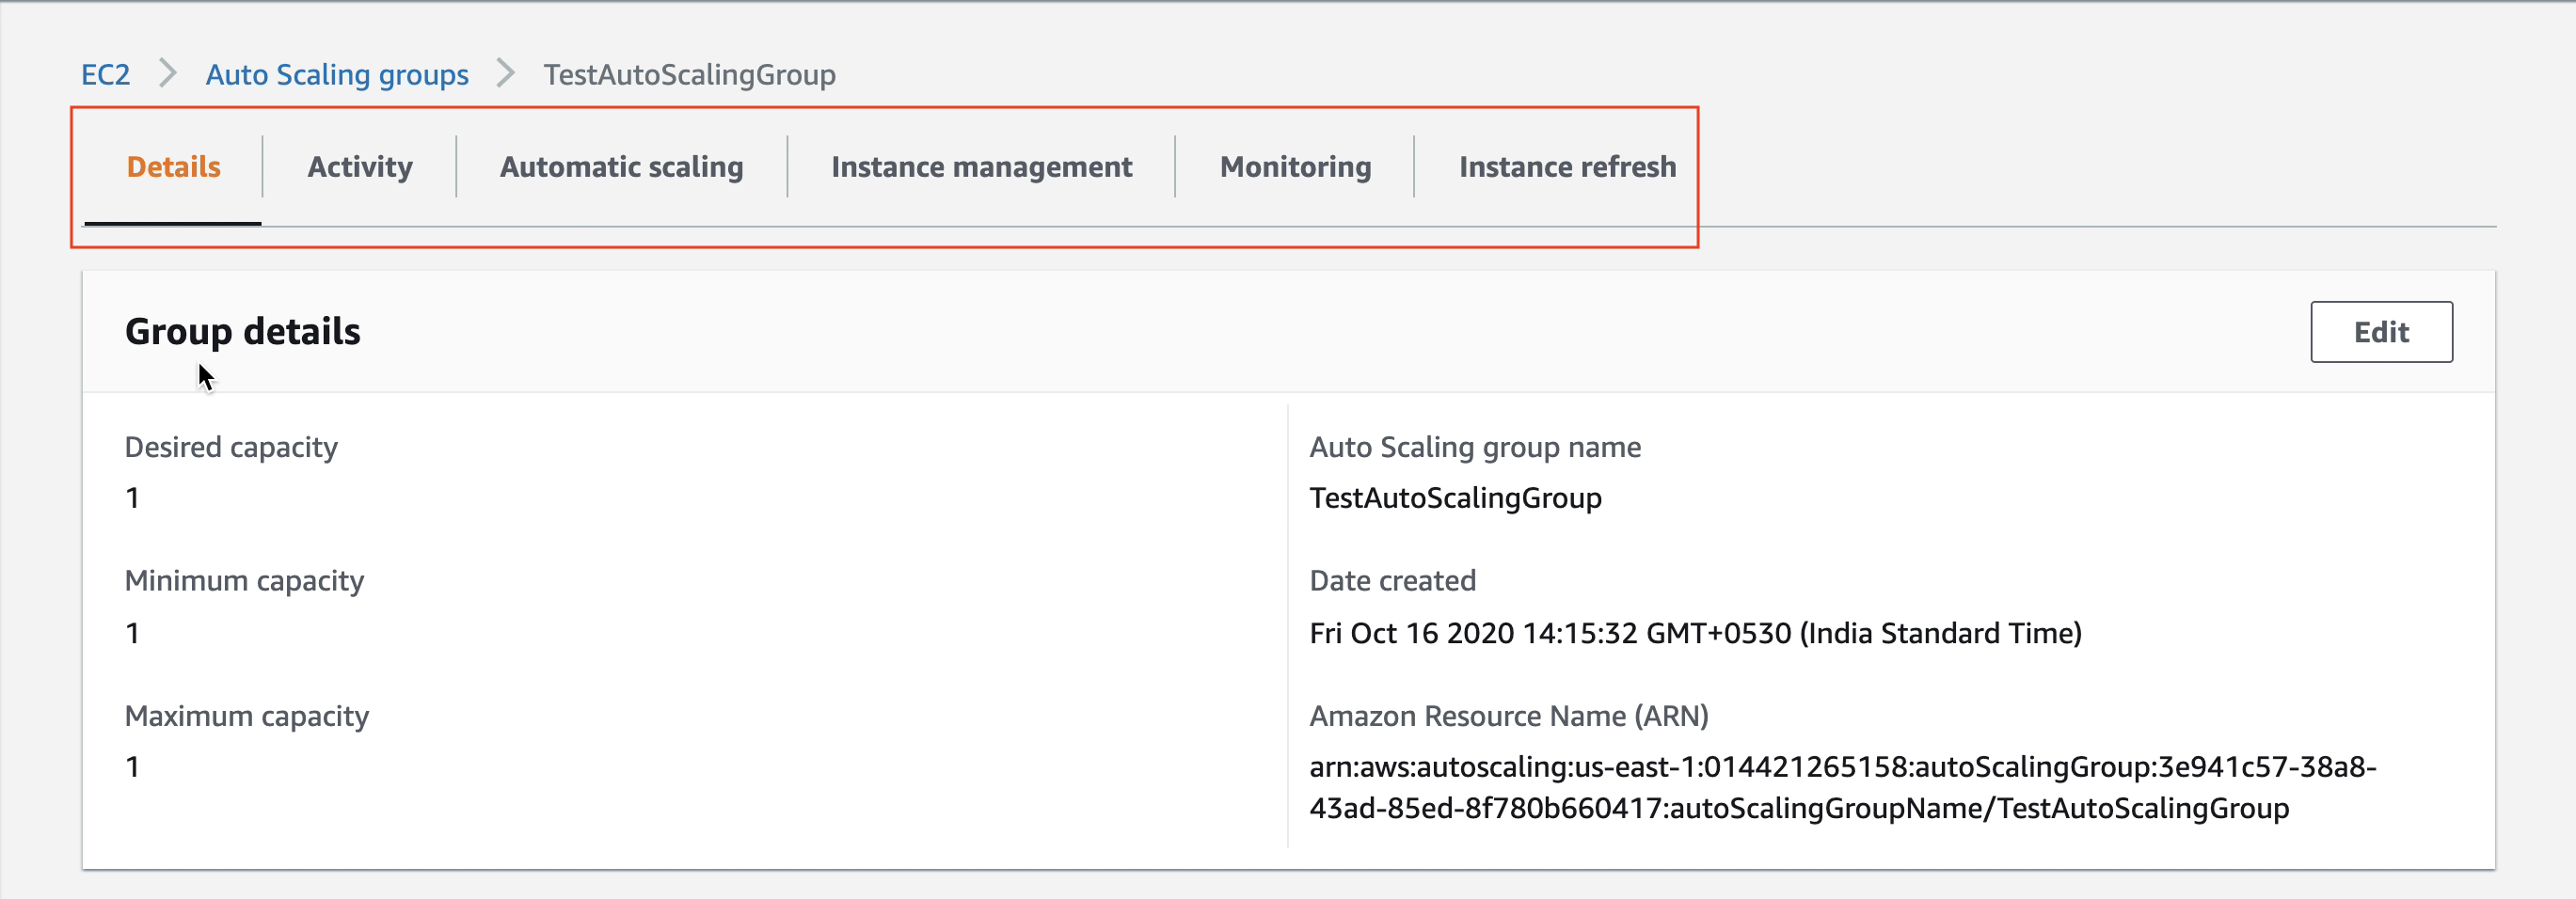View the Monitoring tab
This screenshot has width=2576, height=899.
click(1295, 166)
